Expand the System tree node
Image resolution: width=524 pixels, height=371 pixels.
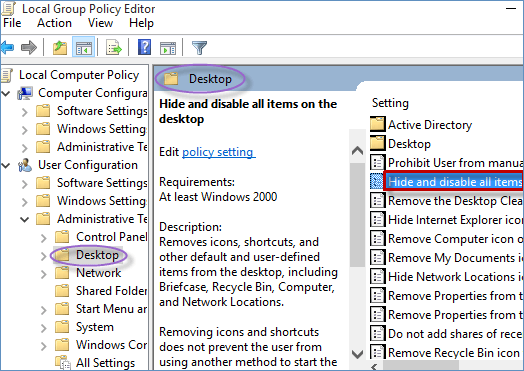[x=43, y=328]
